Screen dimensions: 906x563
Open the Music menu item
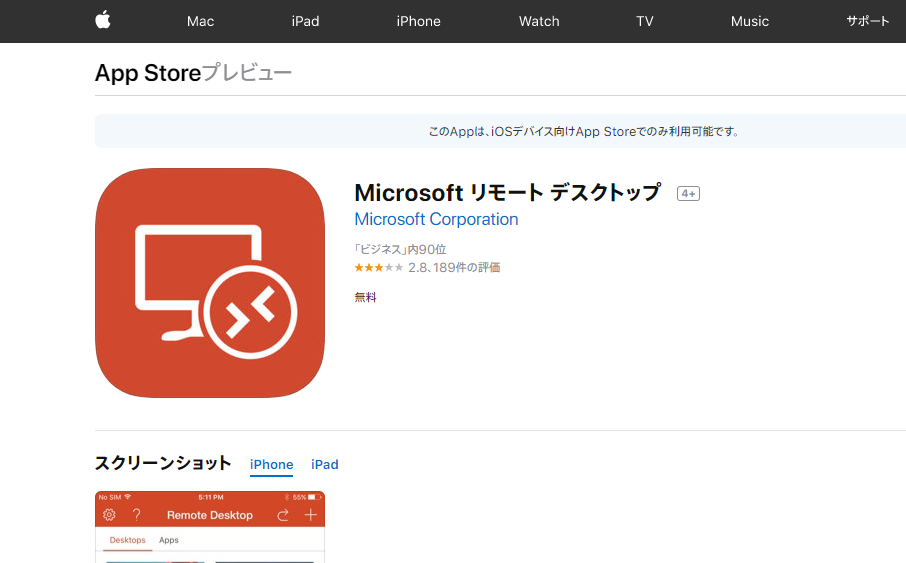coord(749,21)
